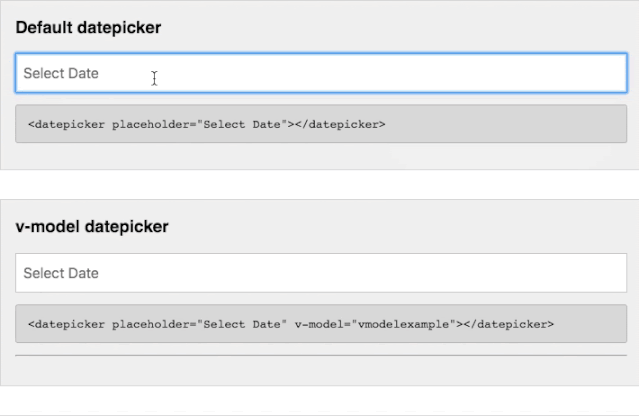Screen dimensions: 639x416
Task: Click the horizontal divider below v-model snippet
Action: (x=320, y=355)
